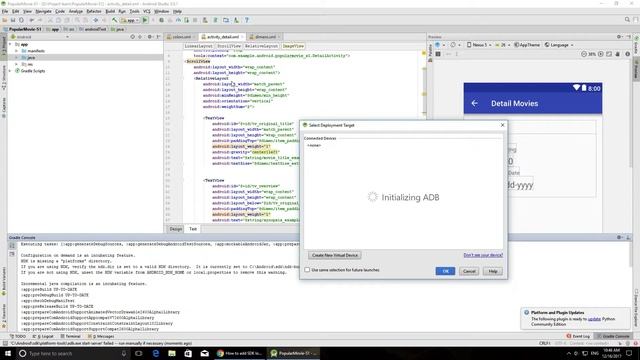This screenshot has height=360, width=640.
Task: Open Preview panel settings gear
Action: click(x=620, y=37)
